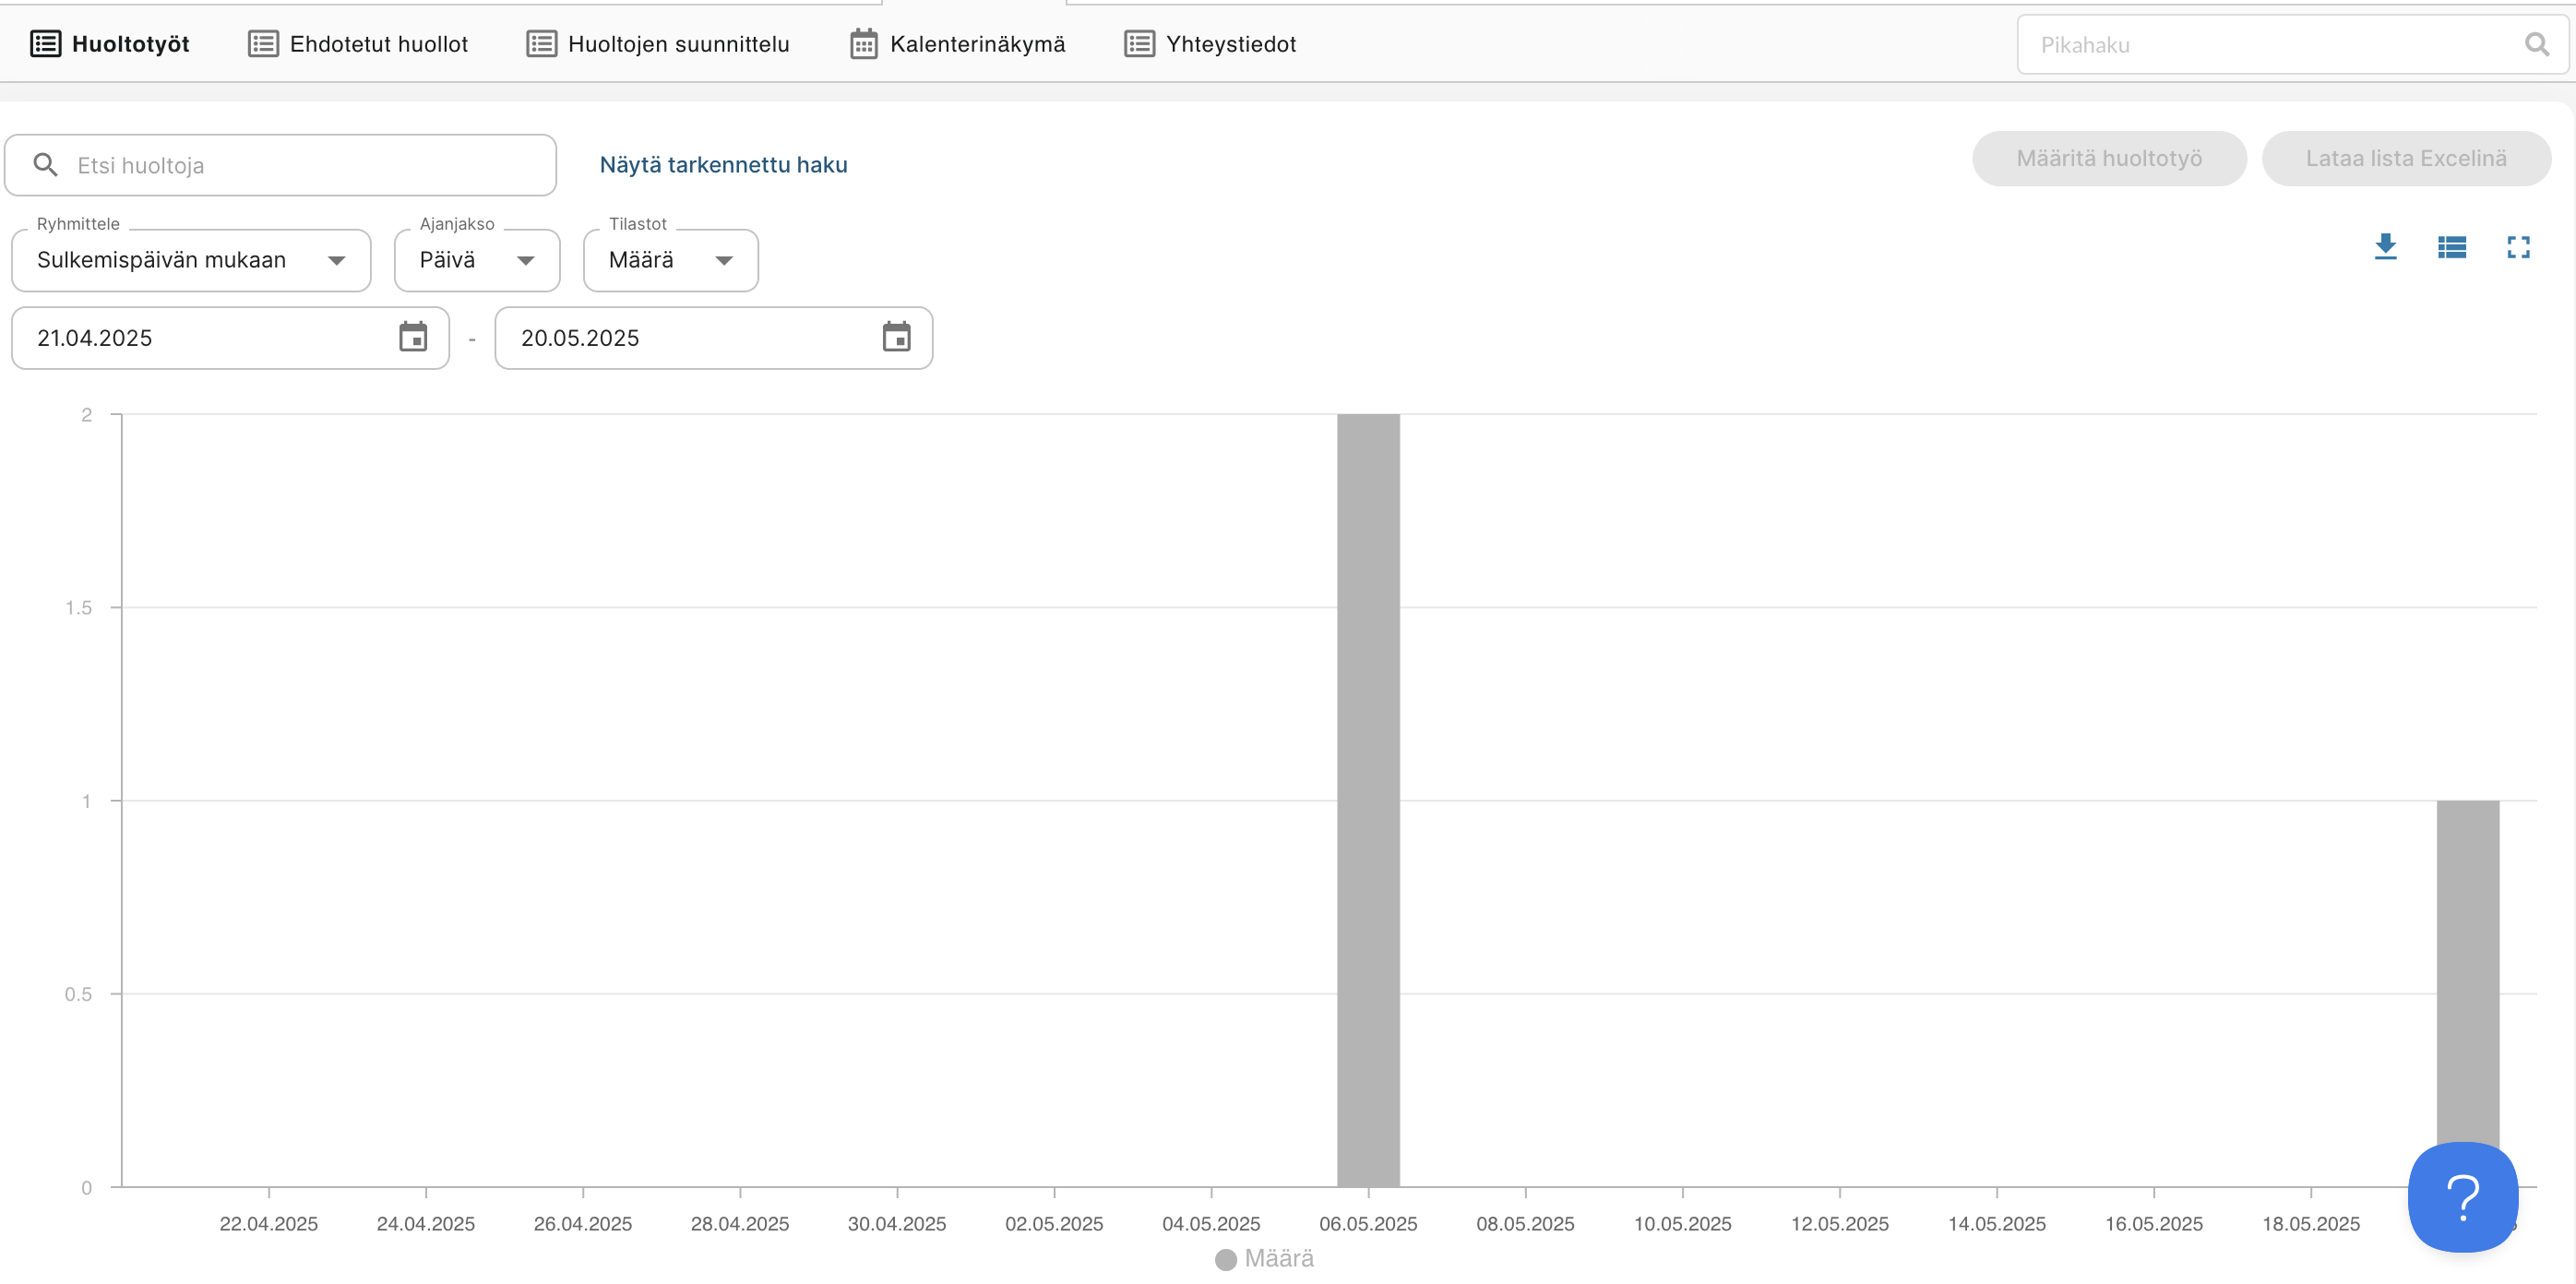
Task: Focus the Etsi huoltoja search field
Action: [300, 165]
